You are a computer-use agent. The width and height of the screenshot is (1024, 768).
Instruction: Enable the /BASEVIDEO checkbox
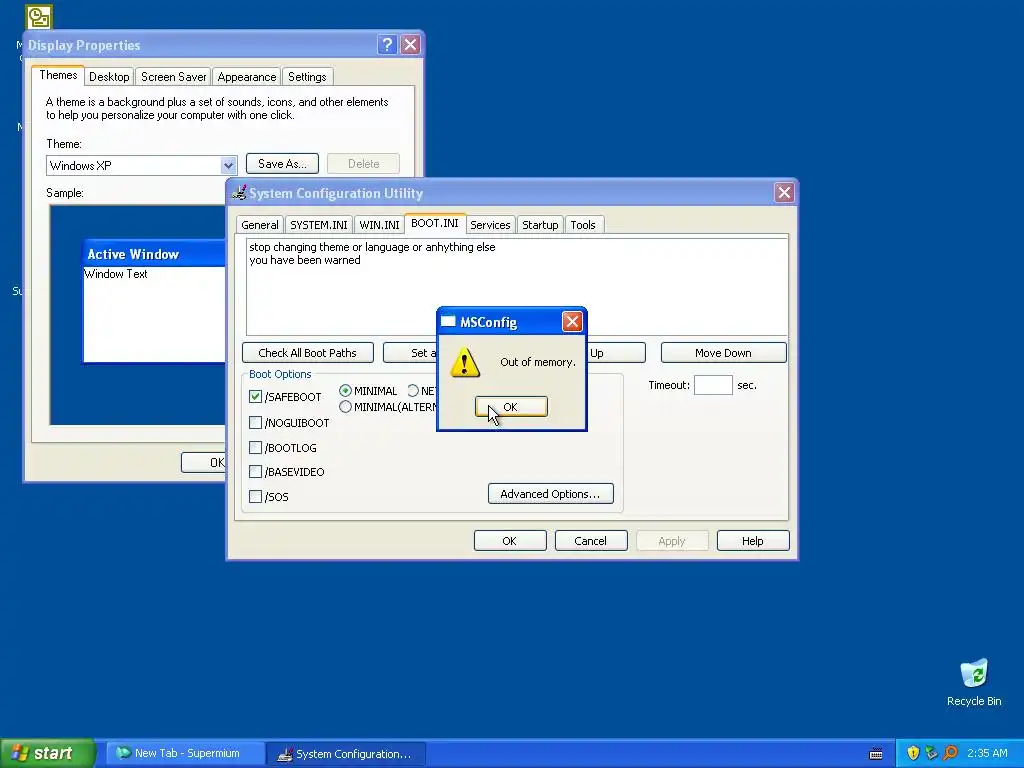pos(255,472)
